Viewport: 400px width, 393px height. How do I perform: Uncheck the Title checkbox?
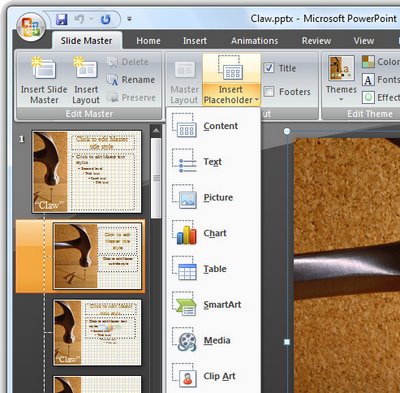click(269, 68)
